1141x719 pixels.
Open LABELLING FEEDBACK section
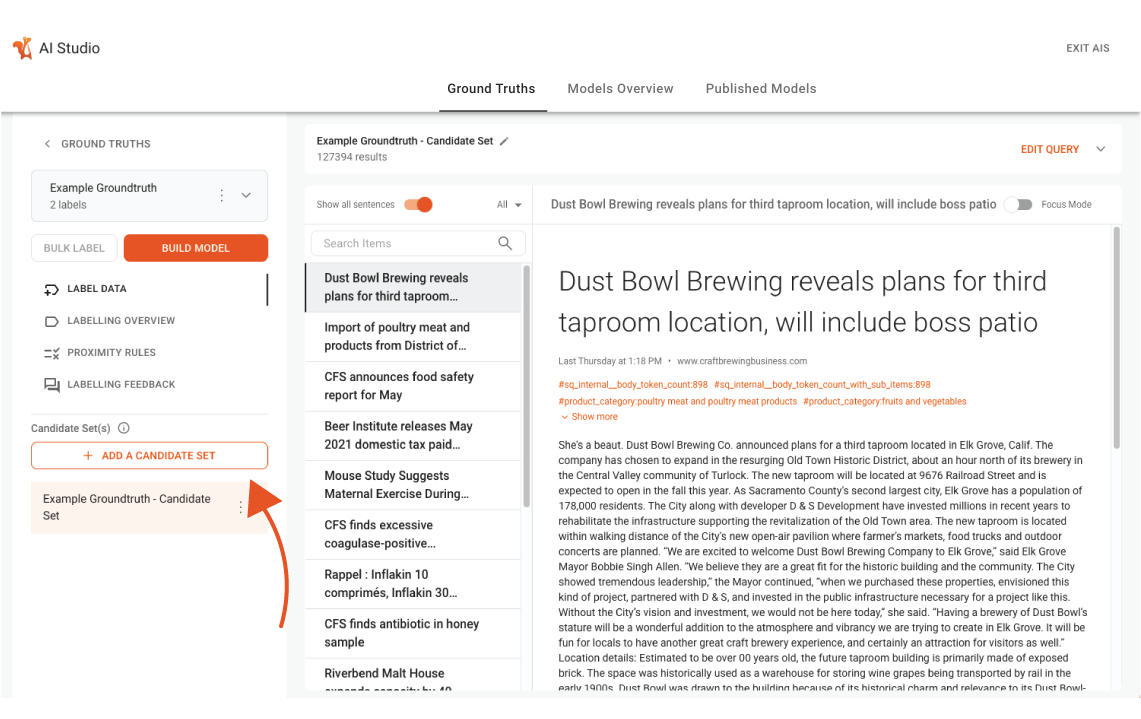coord(122,385)
